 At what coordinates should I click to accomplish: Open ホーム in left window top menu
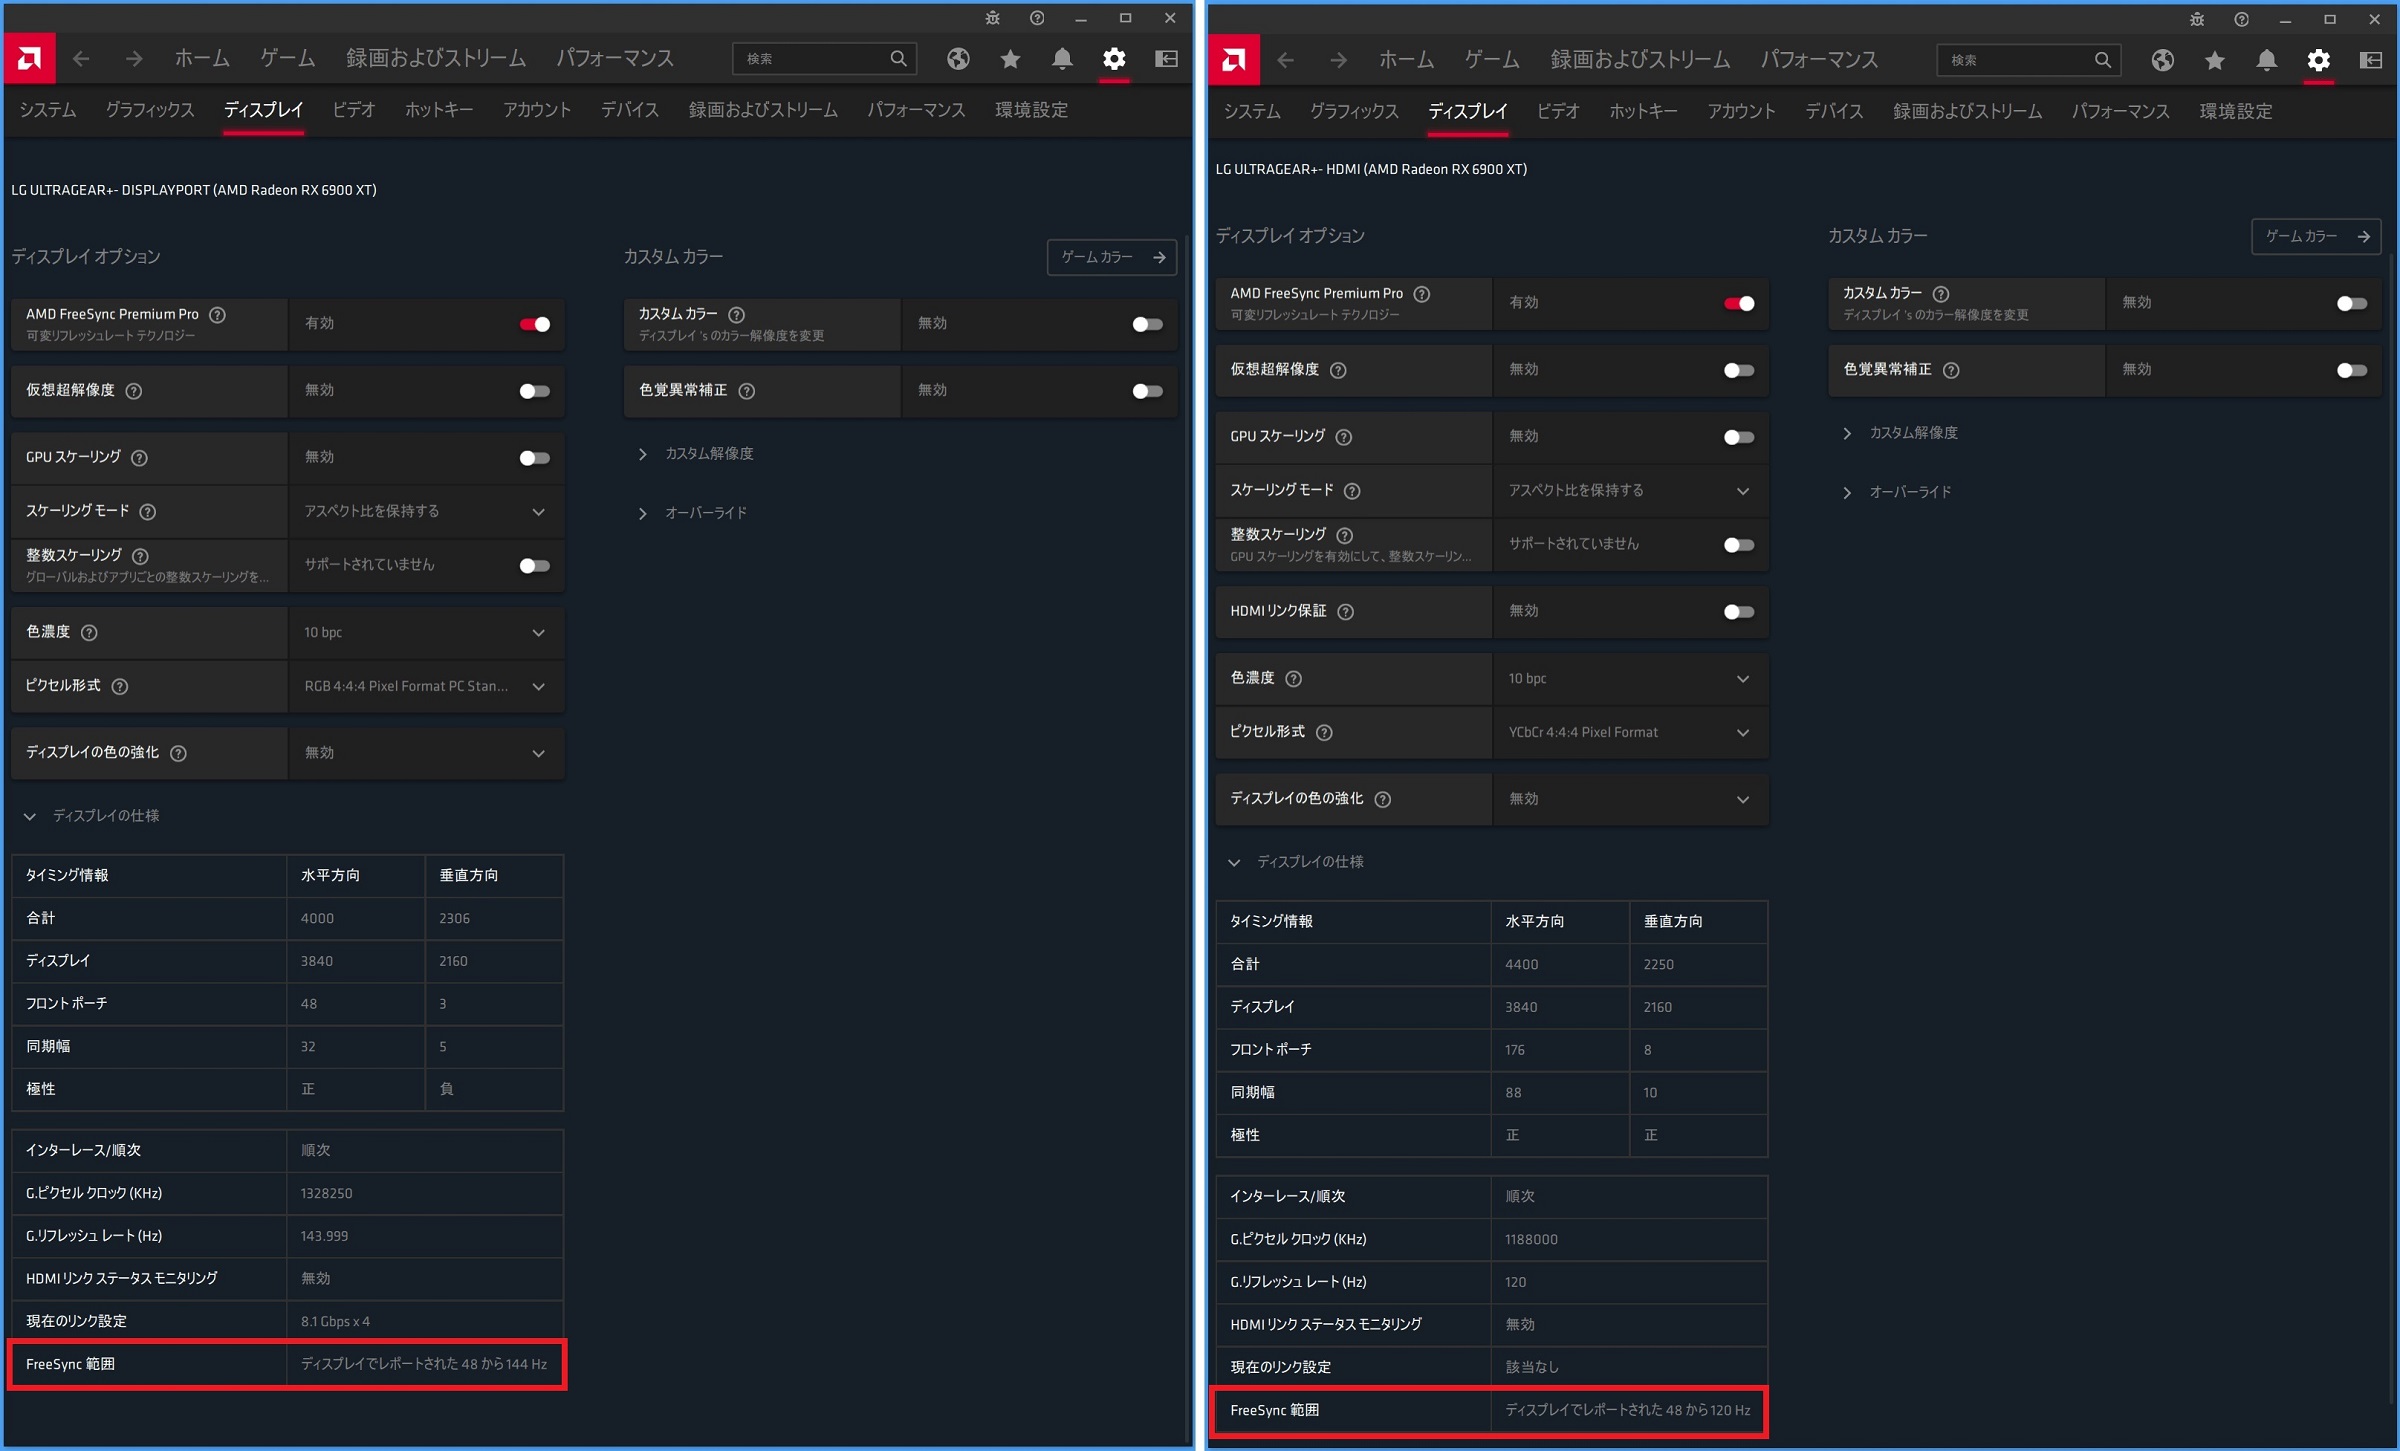(x=202, y=59)
